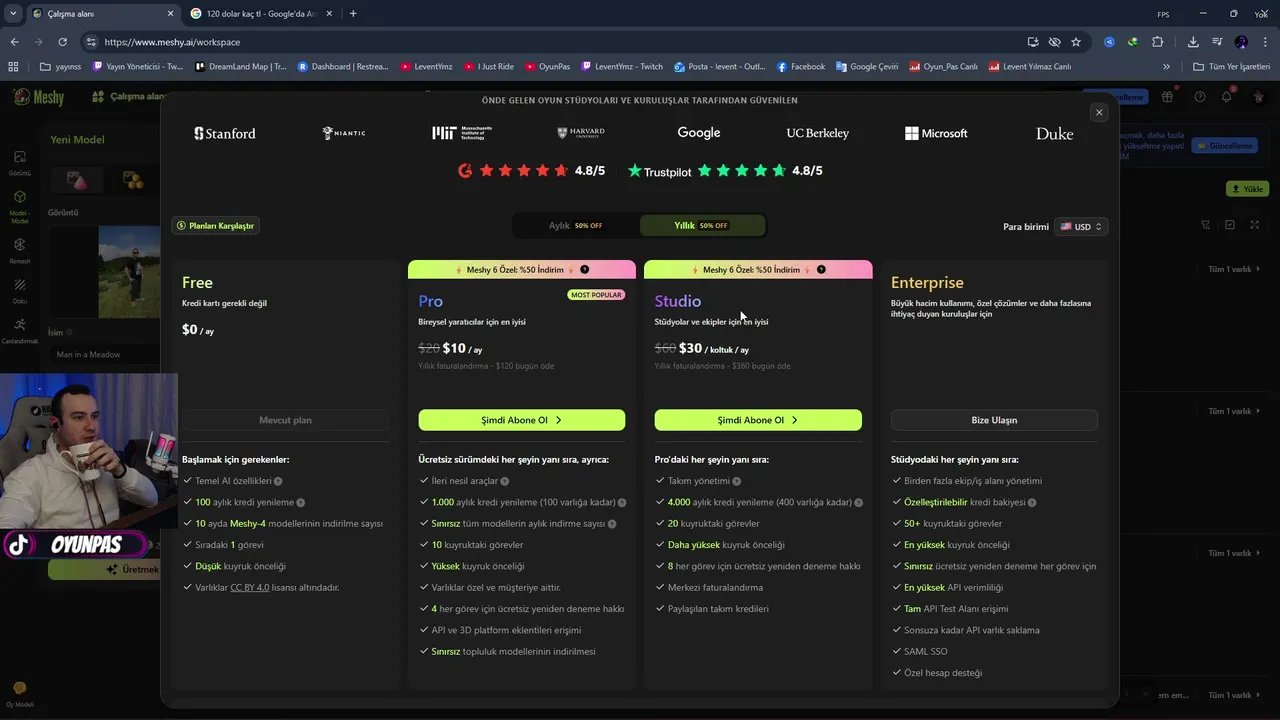
Task: Expand the first Tüm 1 varlık row
Action: point(1234,269)
